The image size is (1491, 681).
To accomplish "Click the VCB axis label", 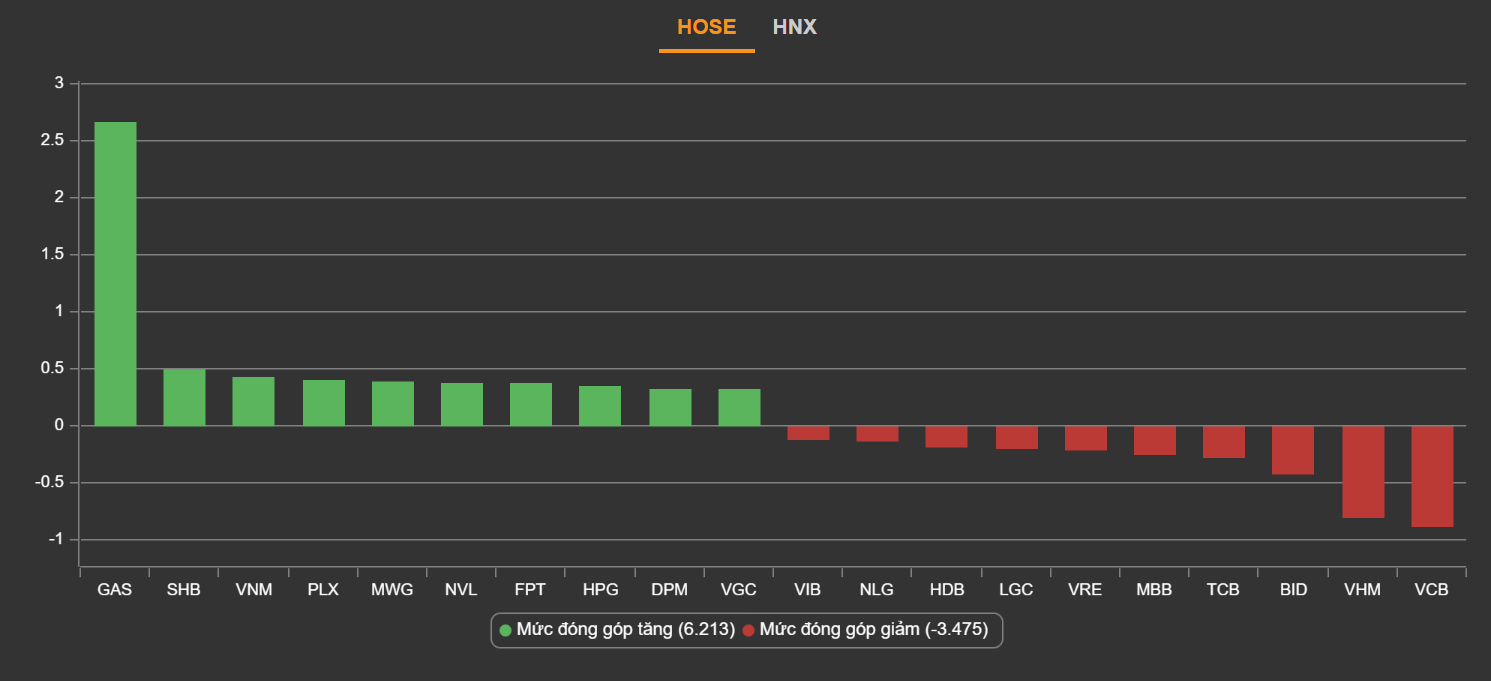I will (x=1431, y=590).
